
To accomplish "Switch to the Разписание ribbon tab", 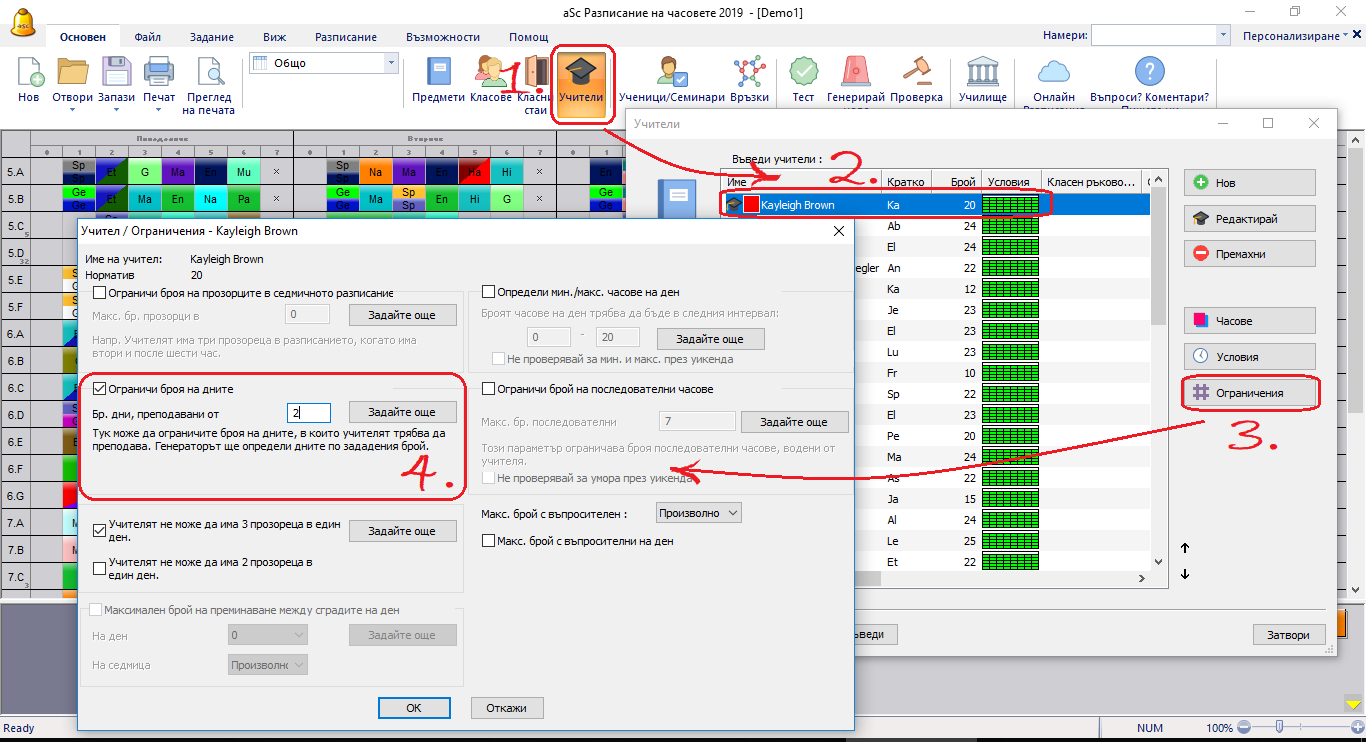I will click(346, 37).
